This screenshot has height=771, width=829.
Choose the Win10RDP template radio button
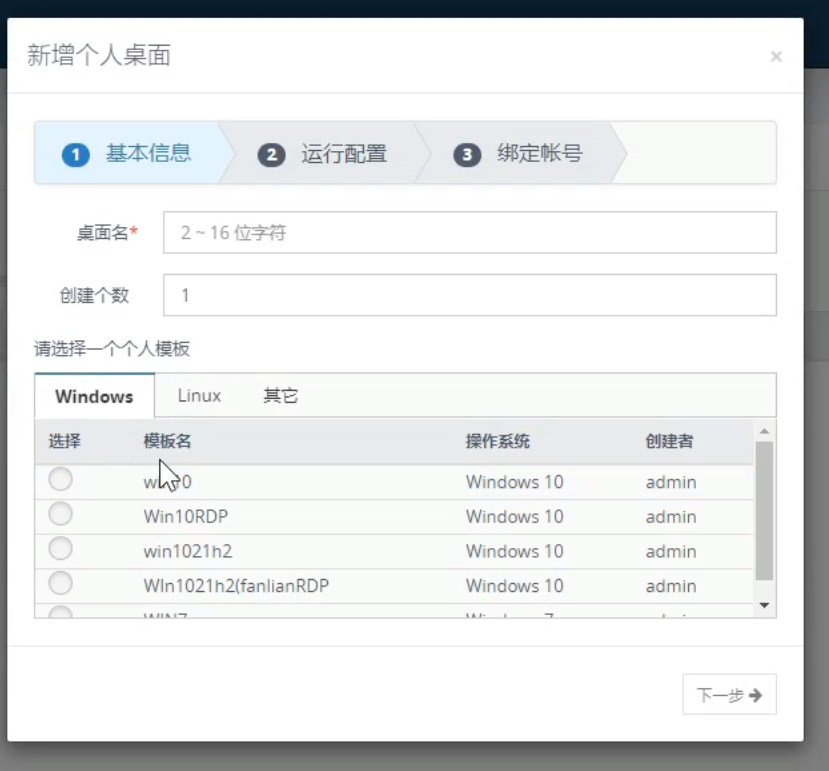pos(61,515)
